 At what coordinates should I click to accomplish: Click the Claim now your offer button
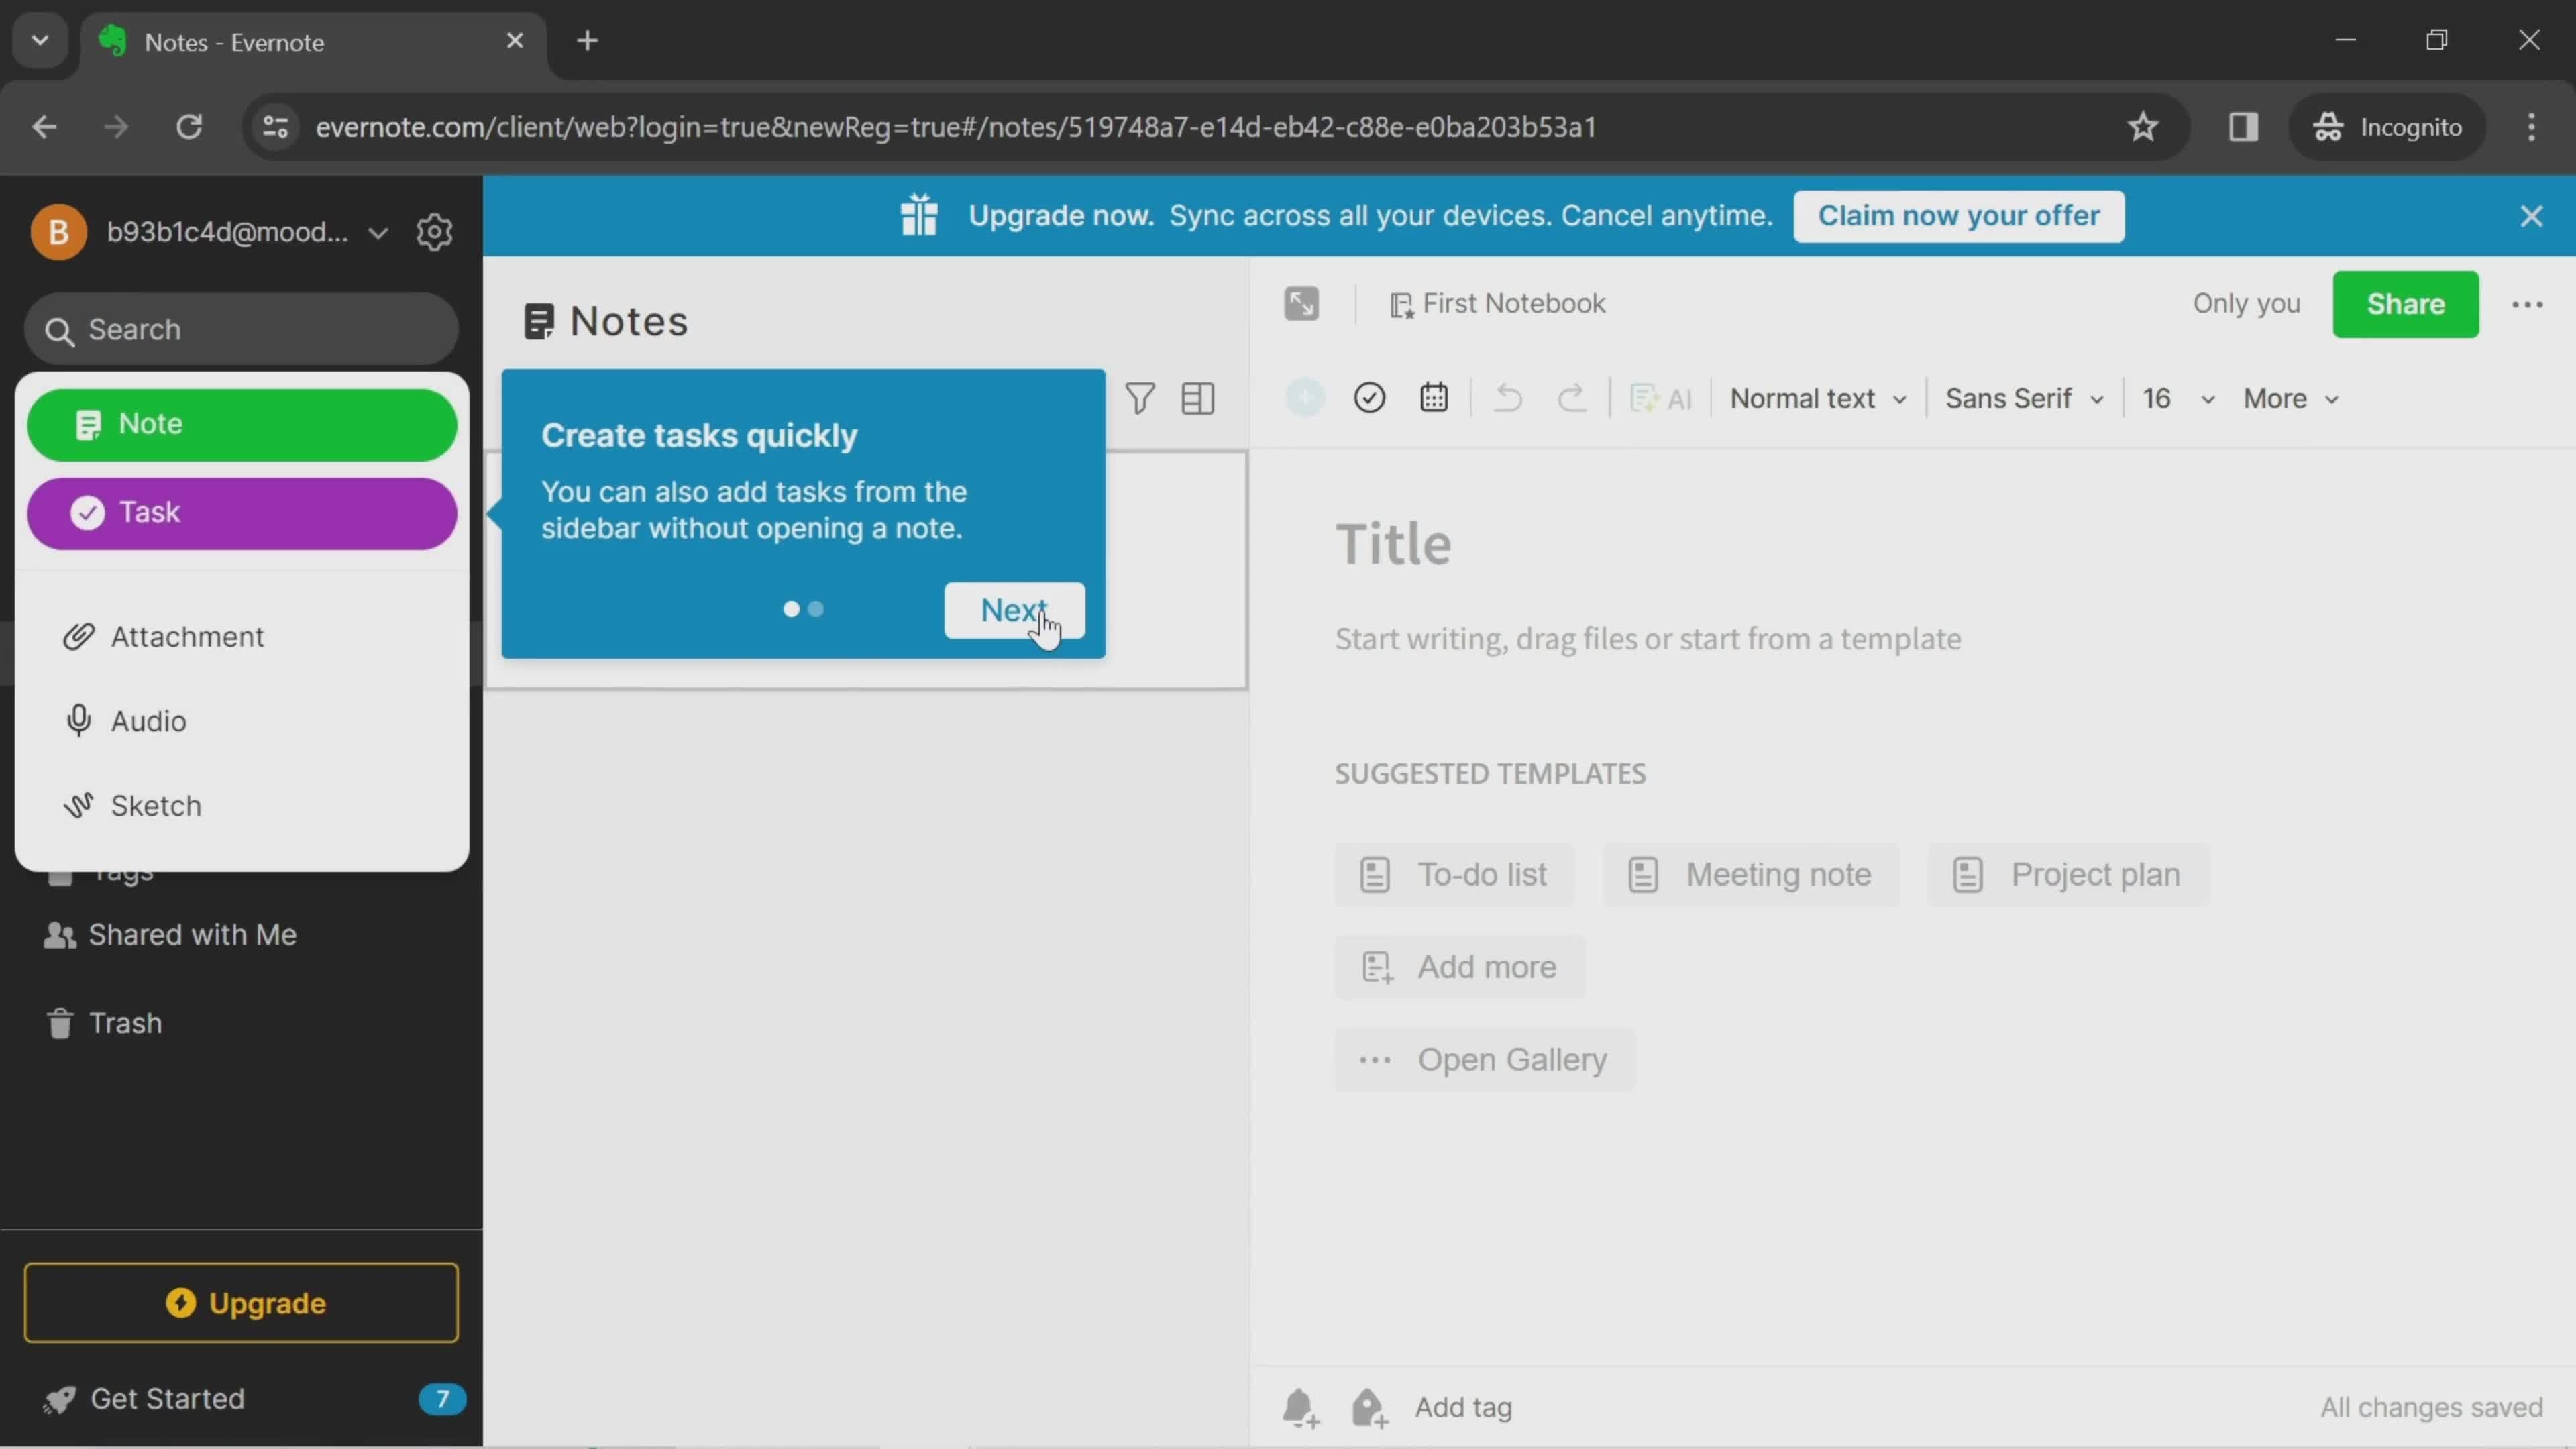(x=1959, y=214)
